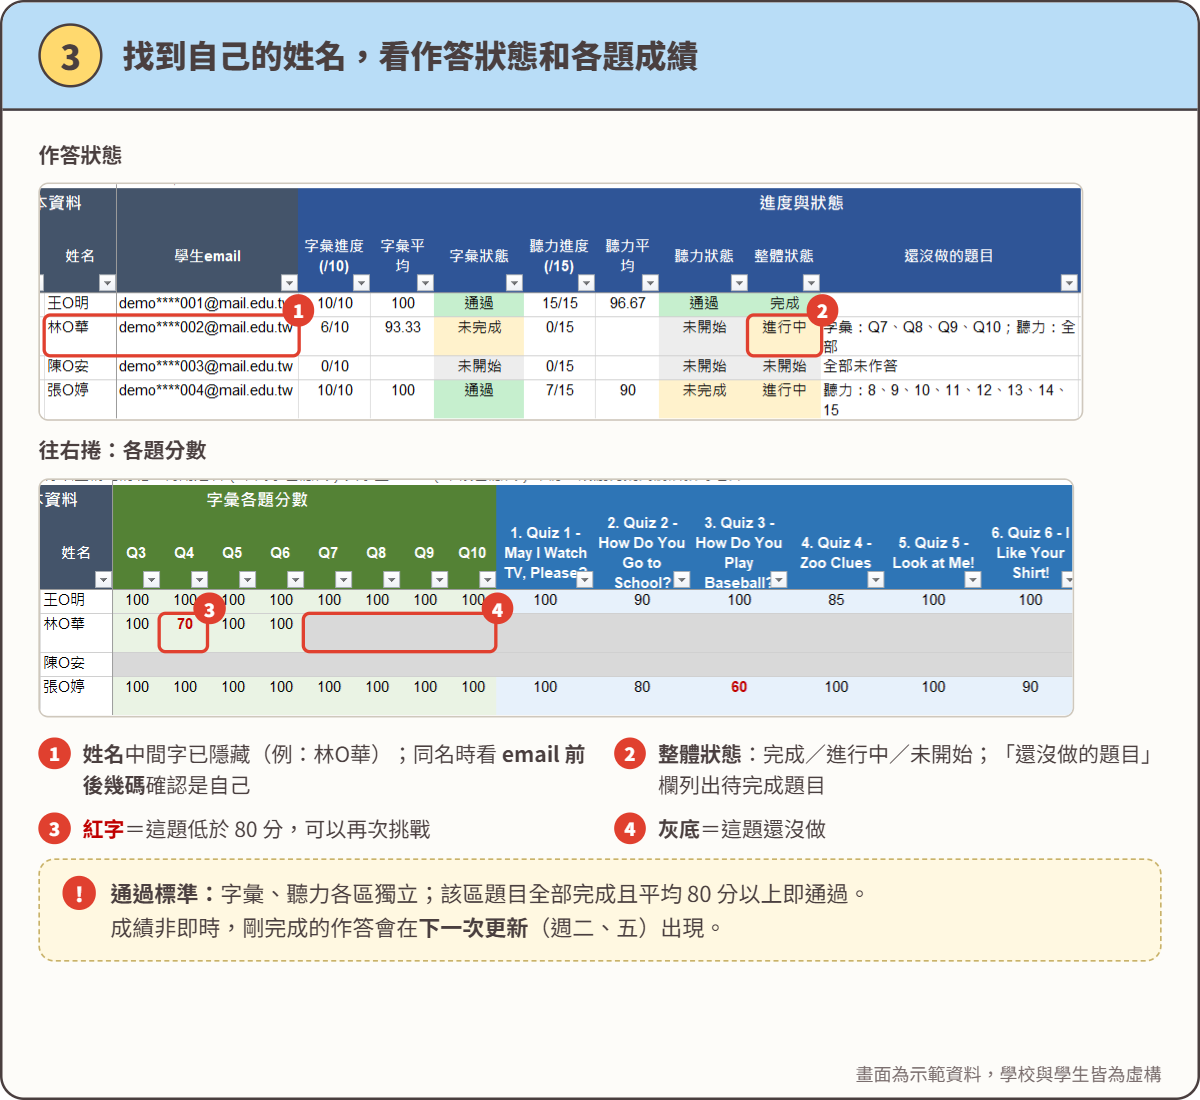Select 王O明's 15/15 聽力進度 cell
The image size is (1200, 1100).
click(560, 303)
